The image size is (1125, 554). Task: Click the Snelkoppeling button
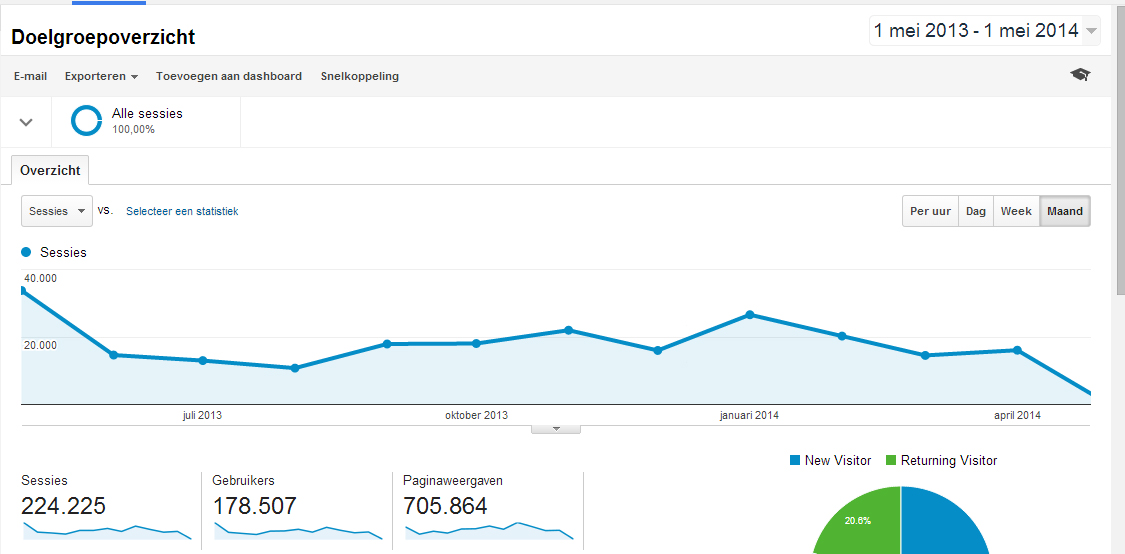[359, 76]
